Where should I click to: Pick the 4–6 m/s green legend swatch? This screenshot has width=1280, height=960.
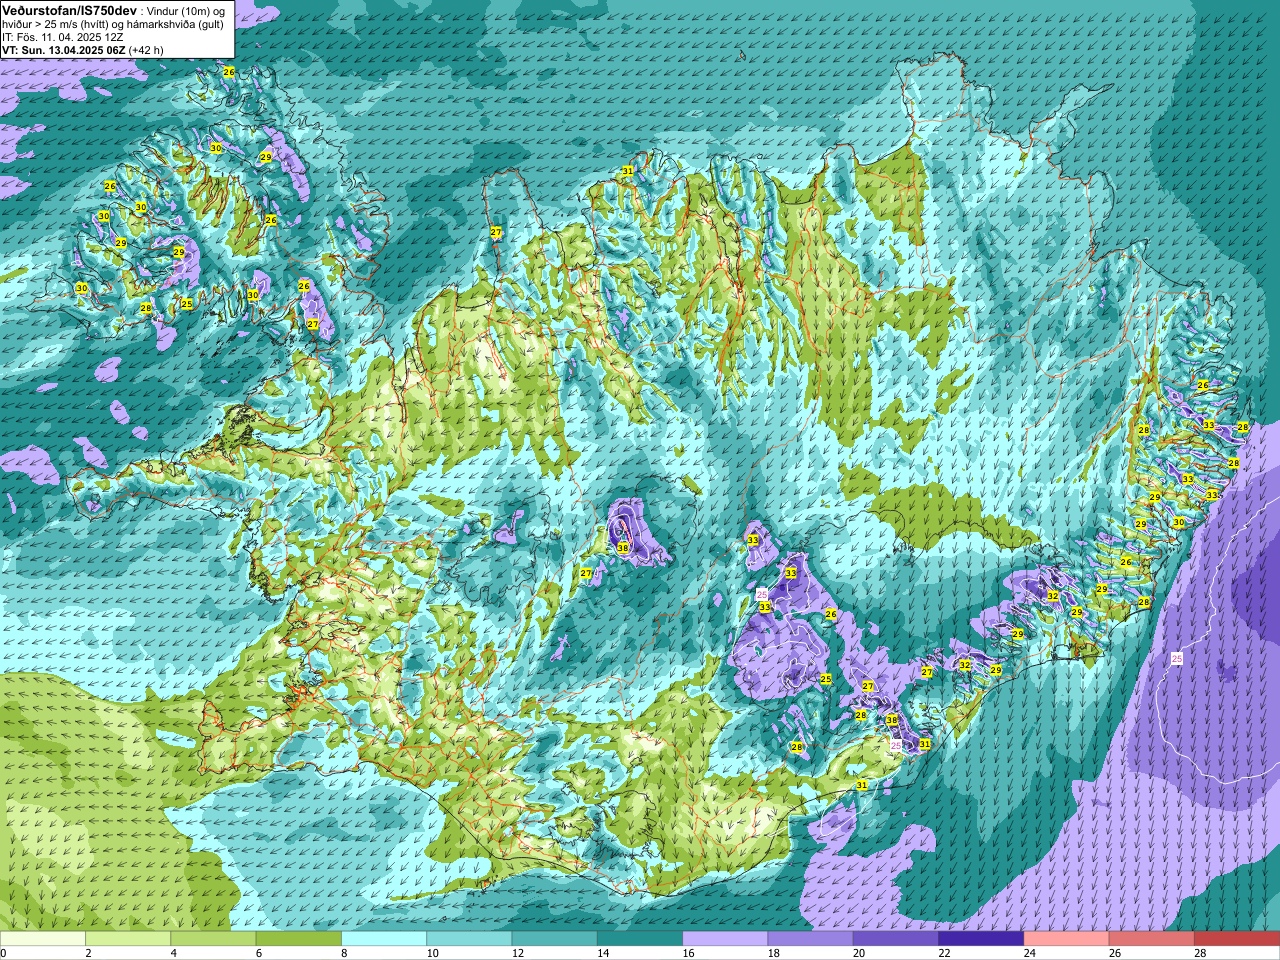[214, 939]
